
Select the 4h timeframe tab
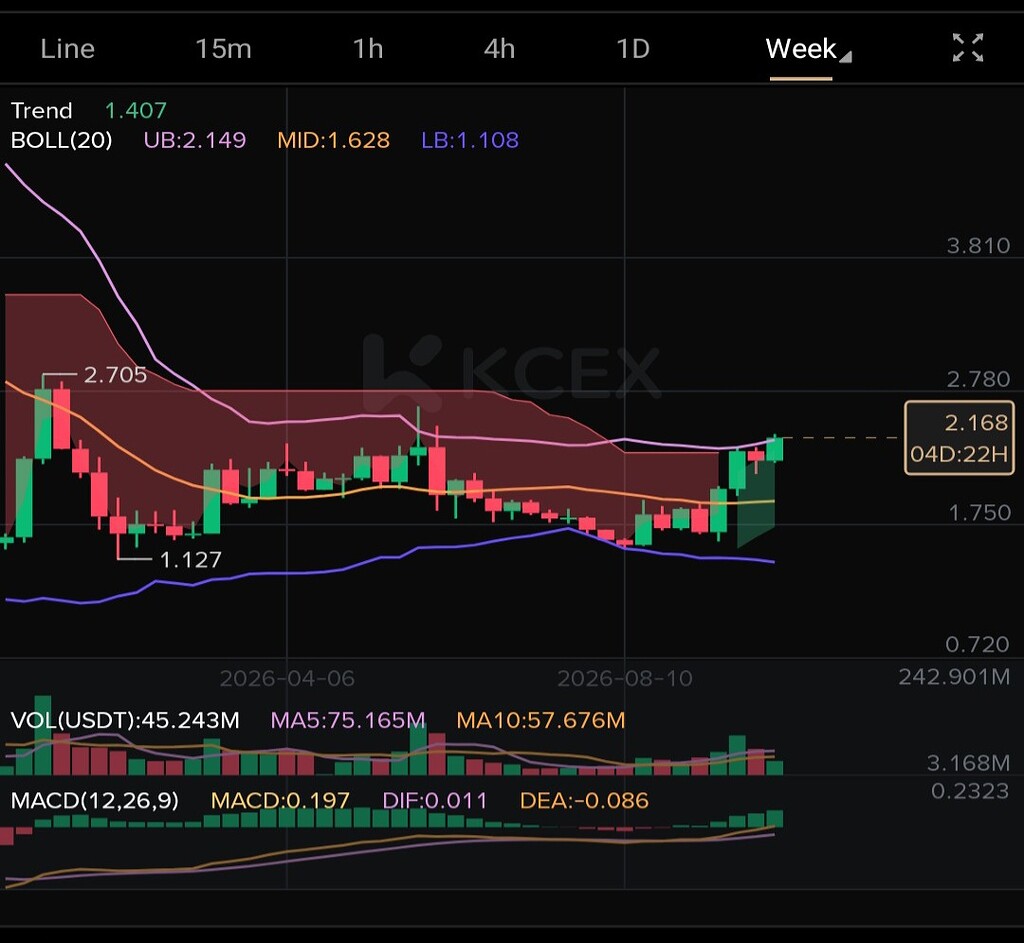tap(500, 49)
